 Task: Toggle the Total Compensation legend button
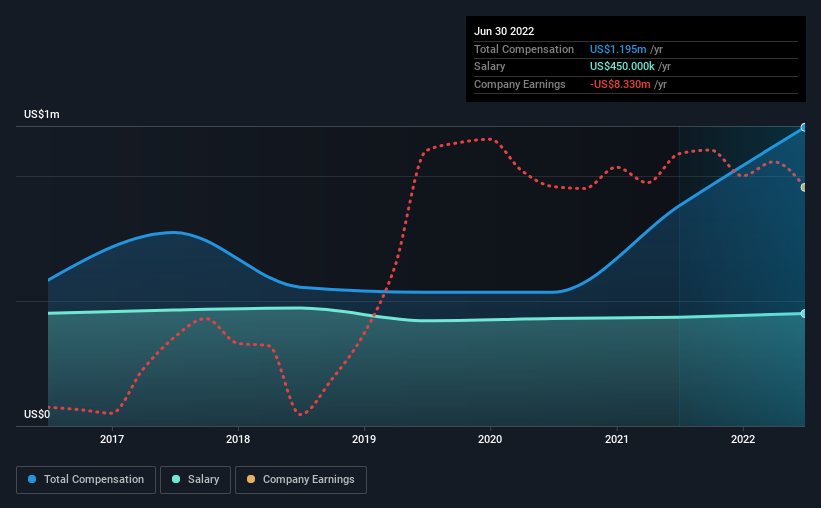[86, 480]
